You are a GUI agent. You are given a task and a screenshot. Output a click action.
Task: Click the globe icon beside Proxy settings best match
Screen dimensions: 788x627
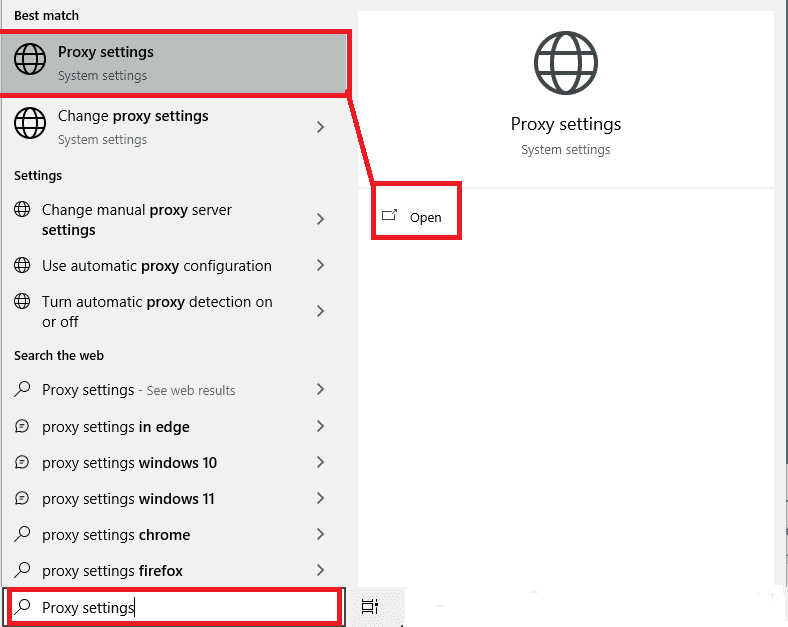pyautogui.click(x=30, y=62)
